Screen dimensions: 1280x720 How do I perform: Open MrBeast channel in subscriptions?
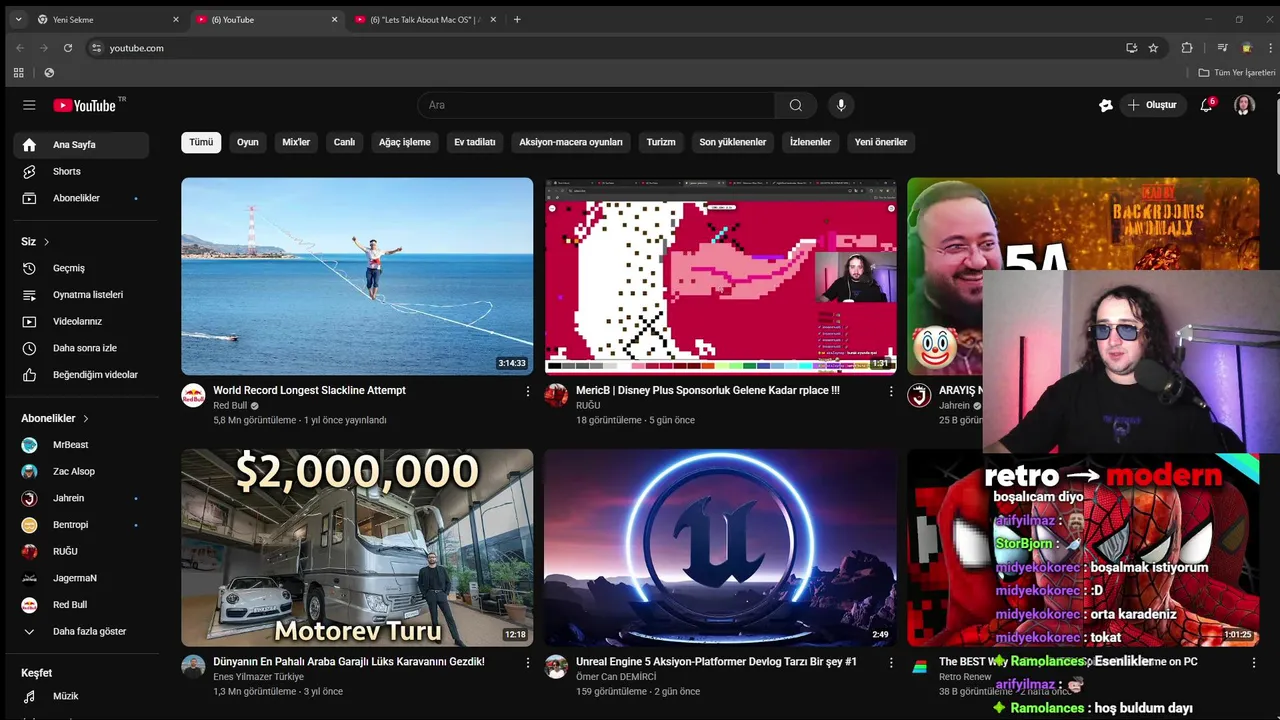pyautogui.click(x=81, y=445)
